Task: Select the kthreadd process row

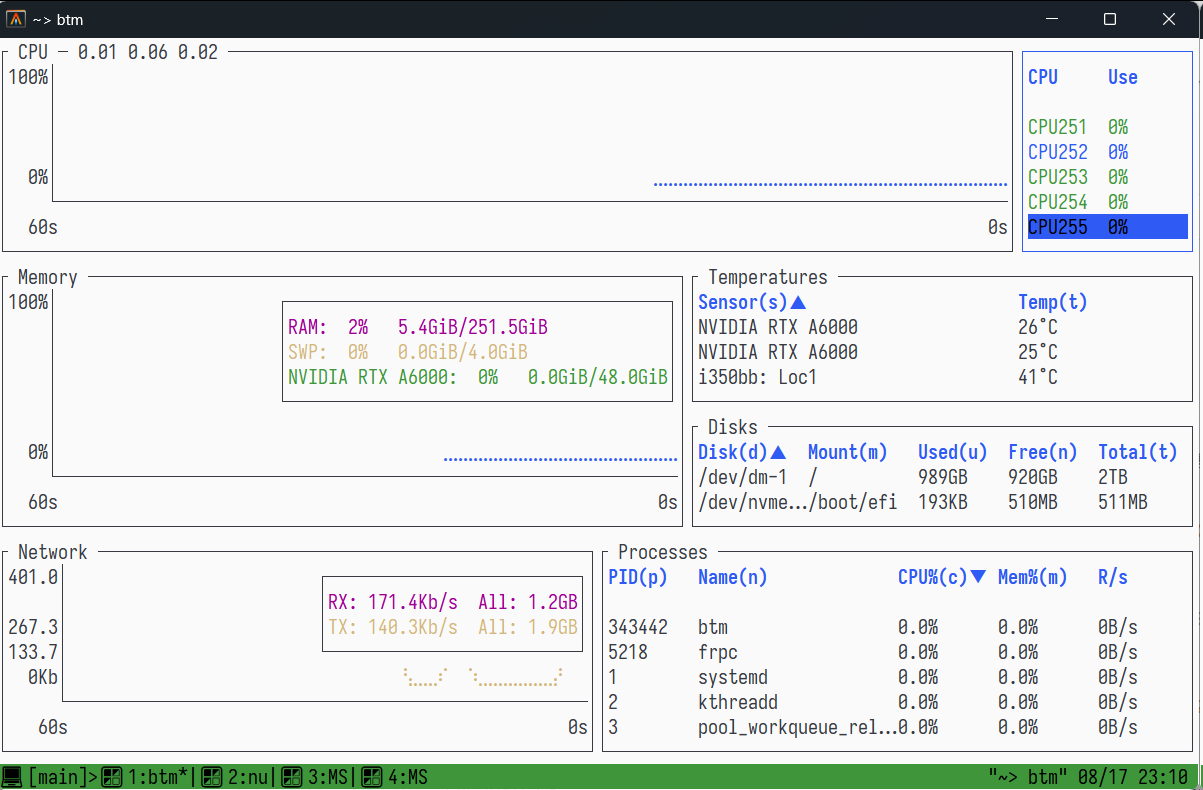Action: coord(898,702)
